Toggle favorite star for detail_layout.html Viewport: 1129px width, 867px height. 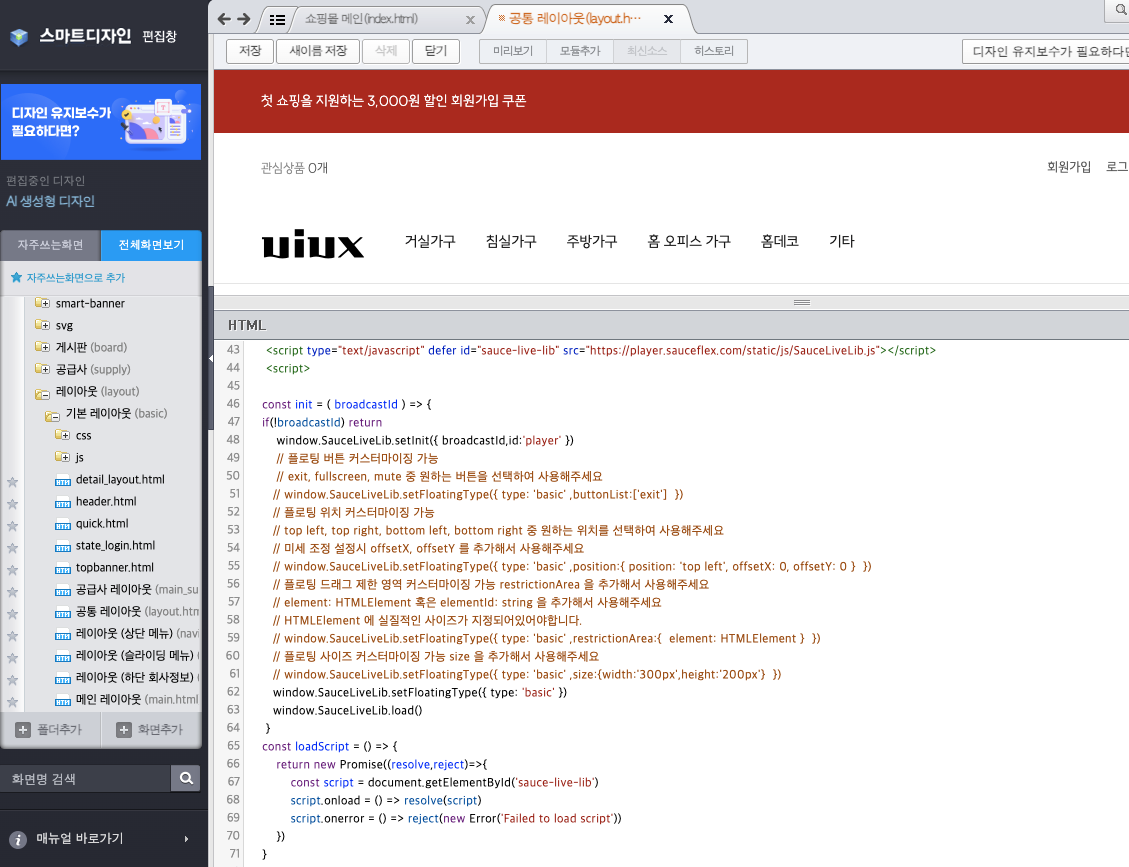(x=12, y=482)
